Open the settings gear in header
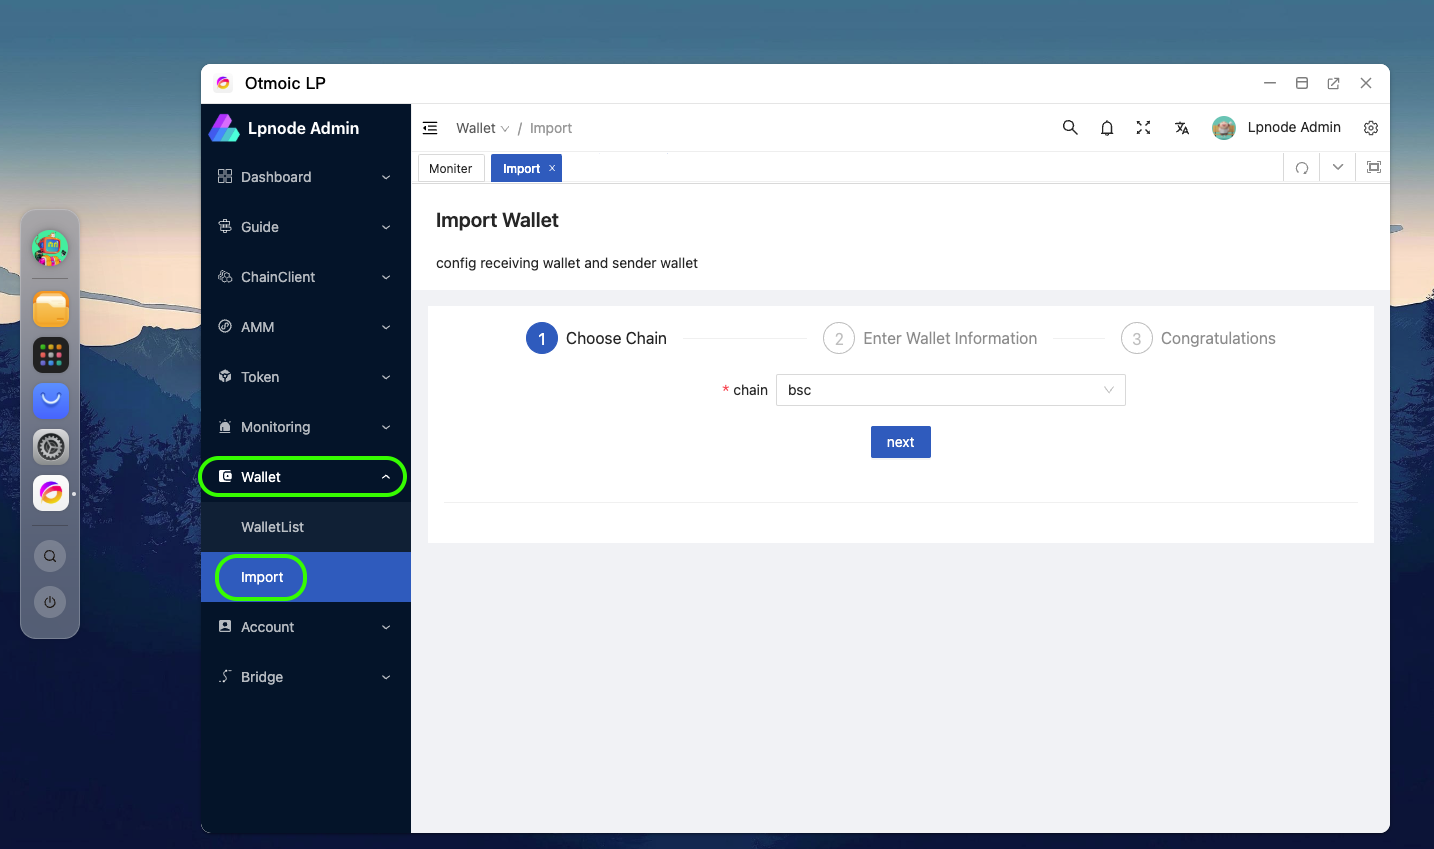The image size is (1434, 849). tap(1371, 128)
